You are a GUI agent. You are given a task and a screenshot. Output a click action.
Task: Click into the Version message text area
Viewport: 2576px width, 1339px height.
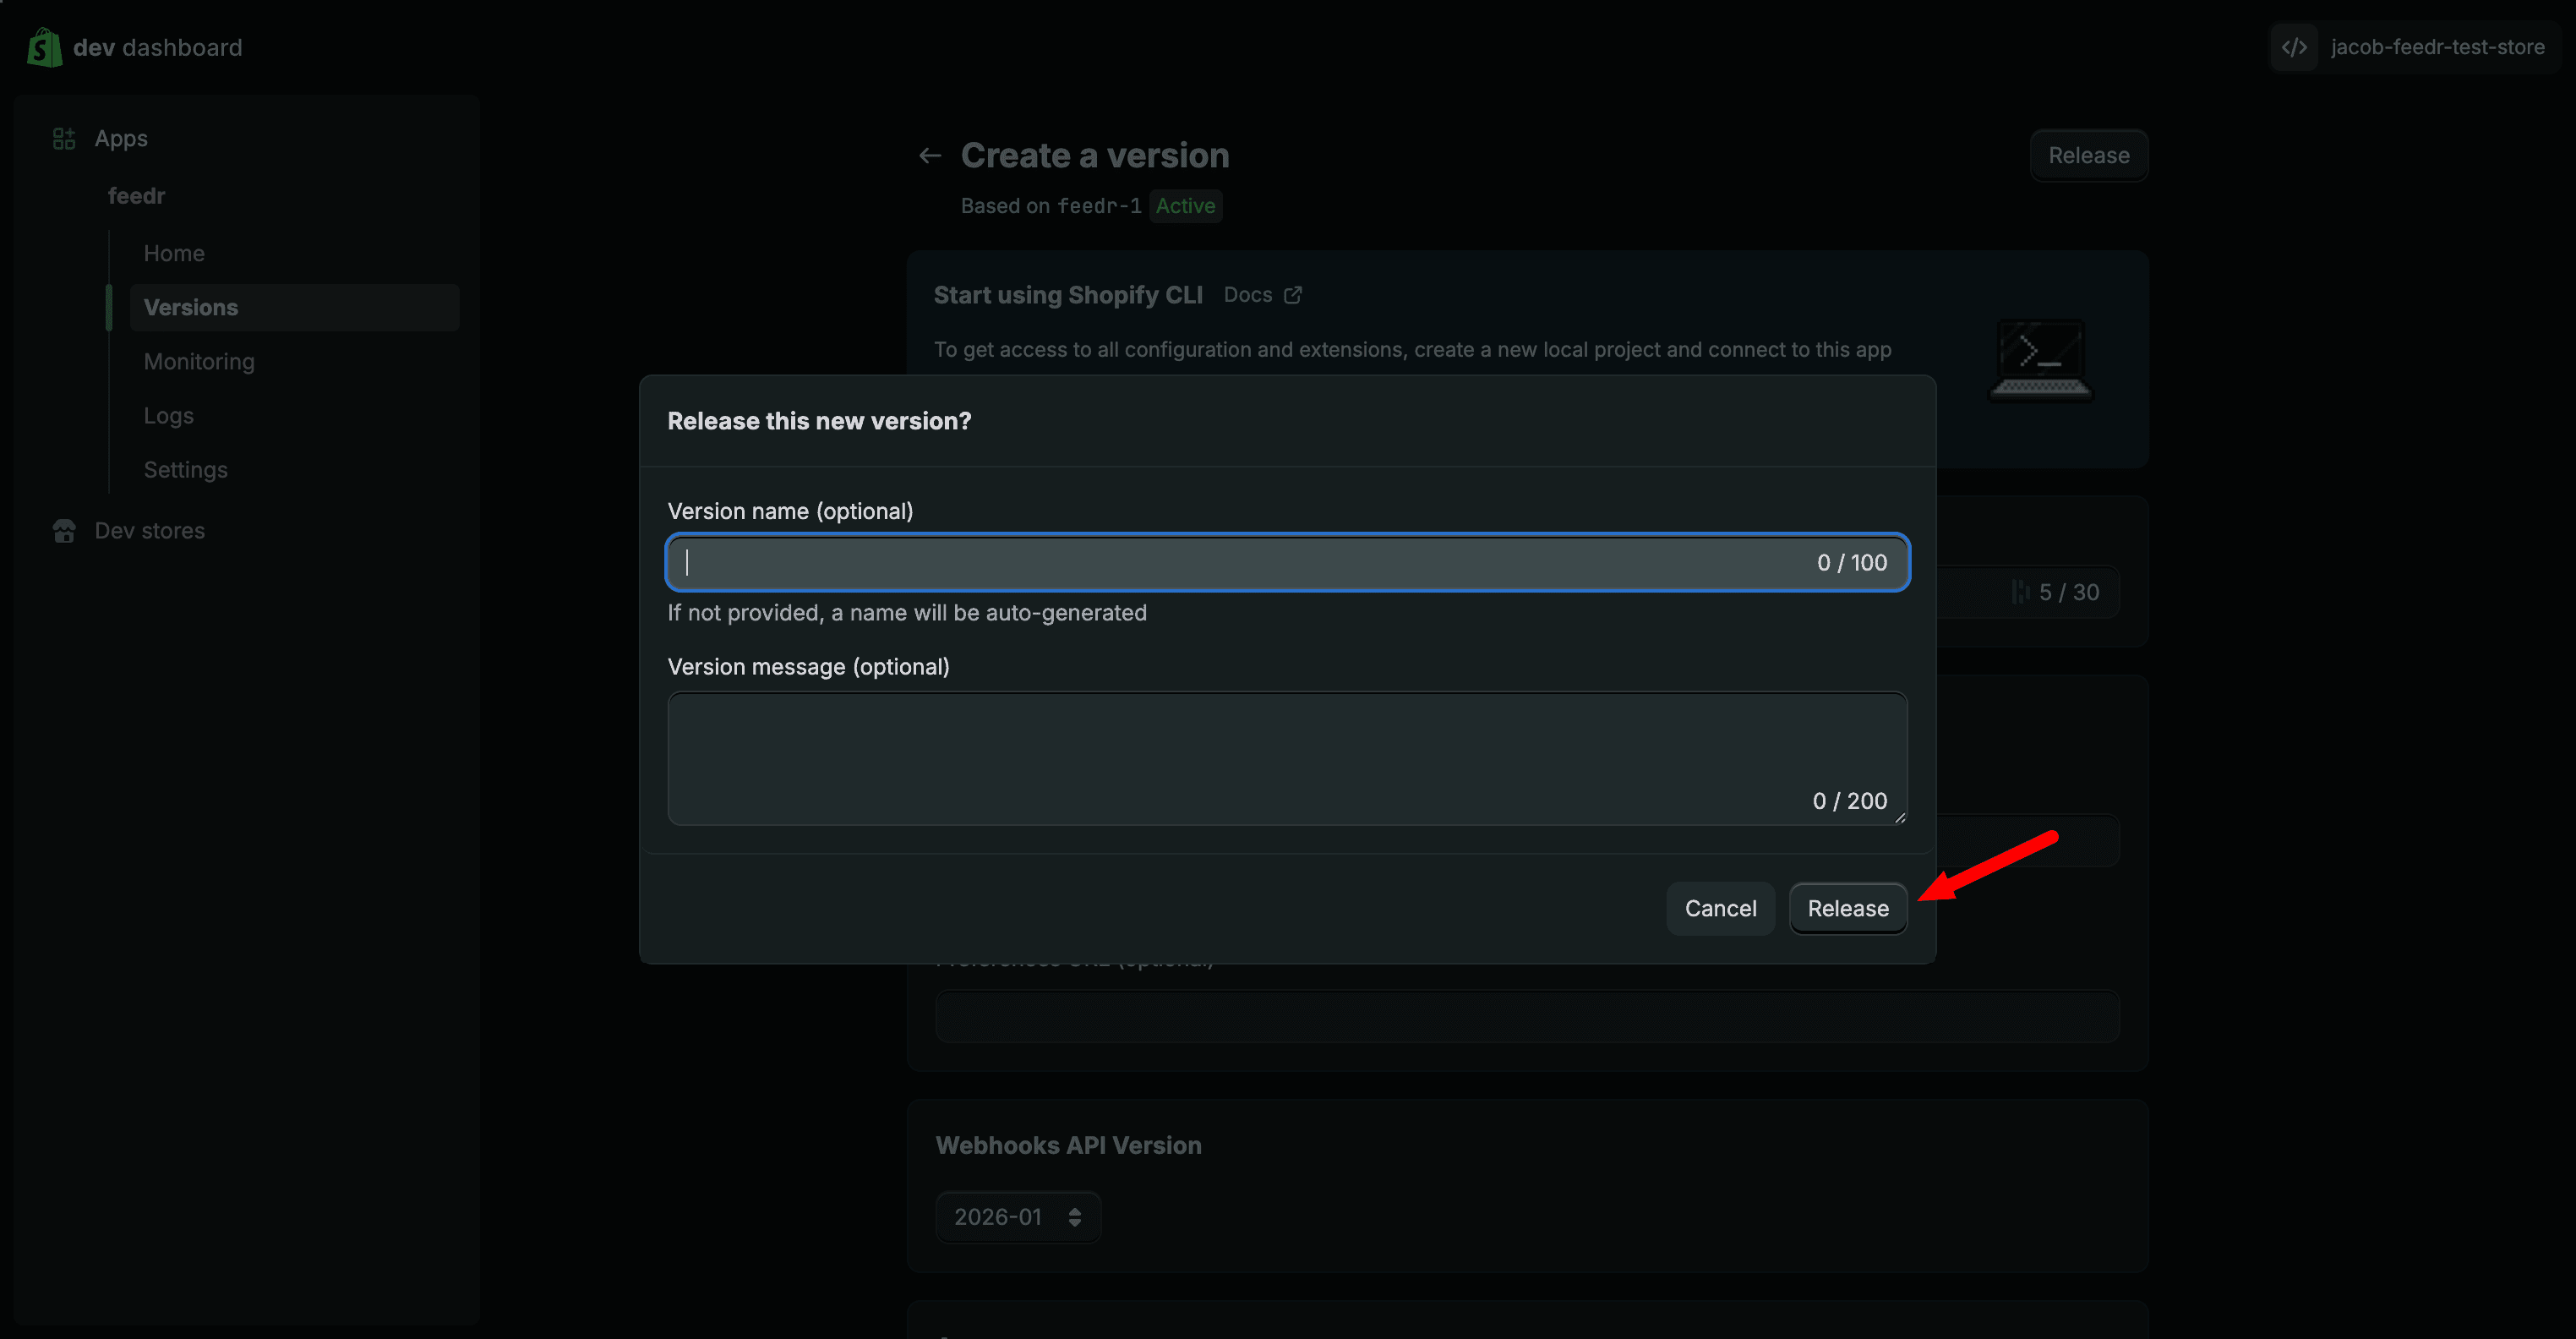pos(1287,758)
